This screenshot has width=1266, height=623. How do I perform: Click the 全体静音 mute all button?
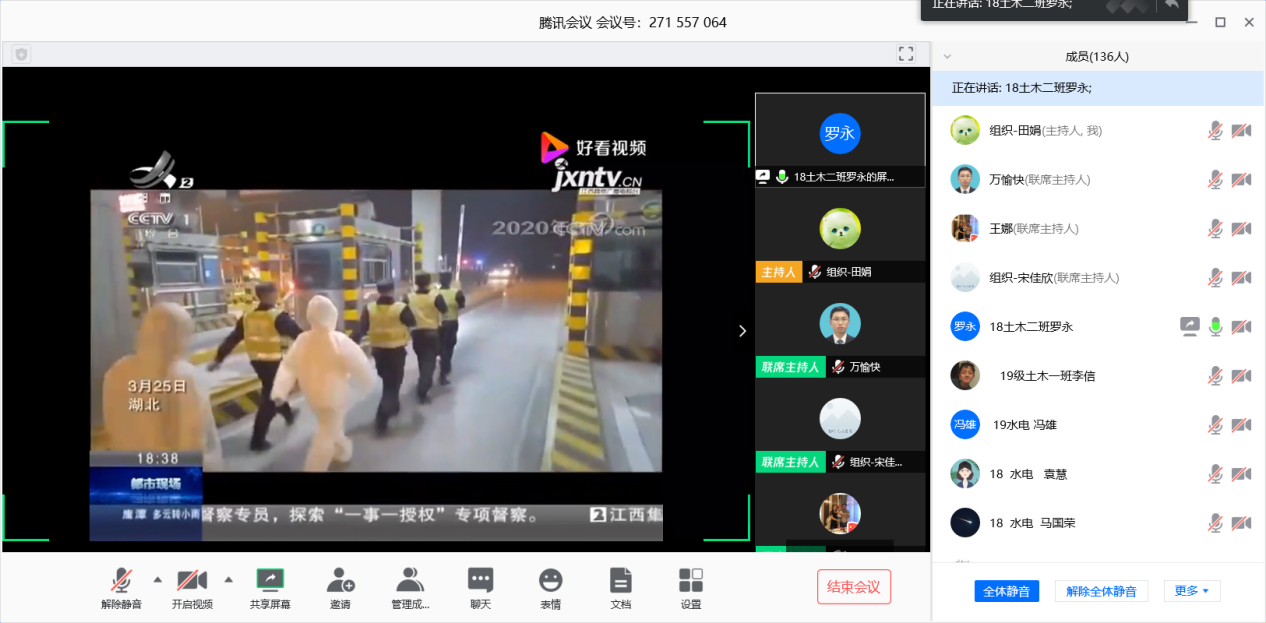click(x=1007, y=591)
